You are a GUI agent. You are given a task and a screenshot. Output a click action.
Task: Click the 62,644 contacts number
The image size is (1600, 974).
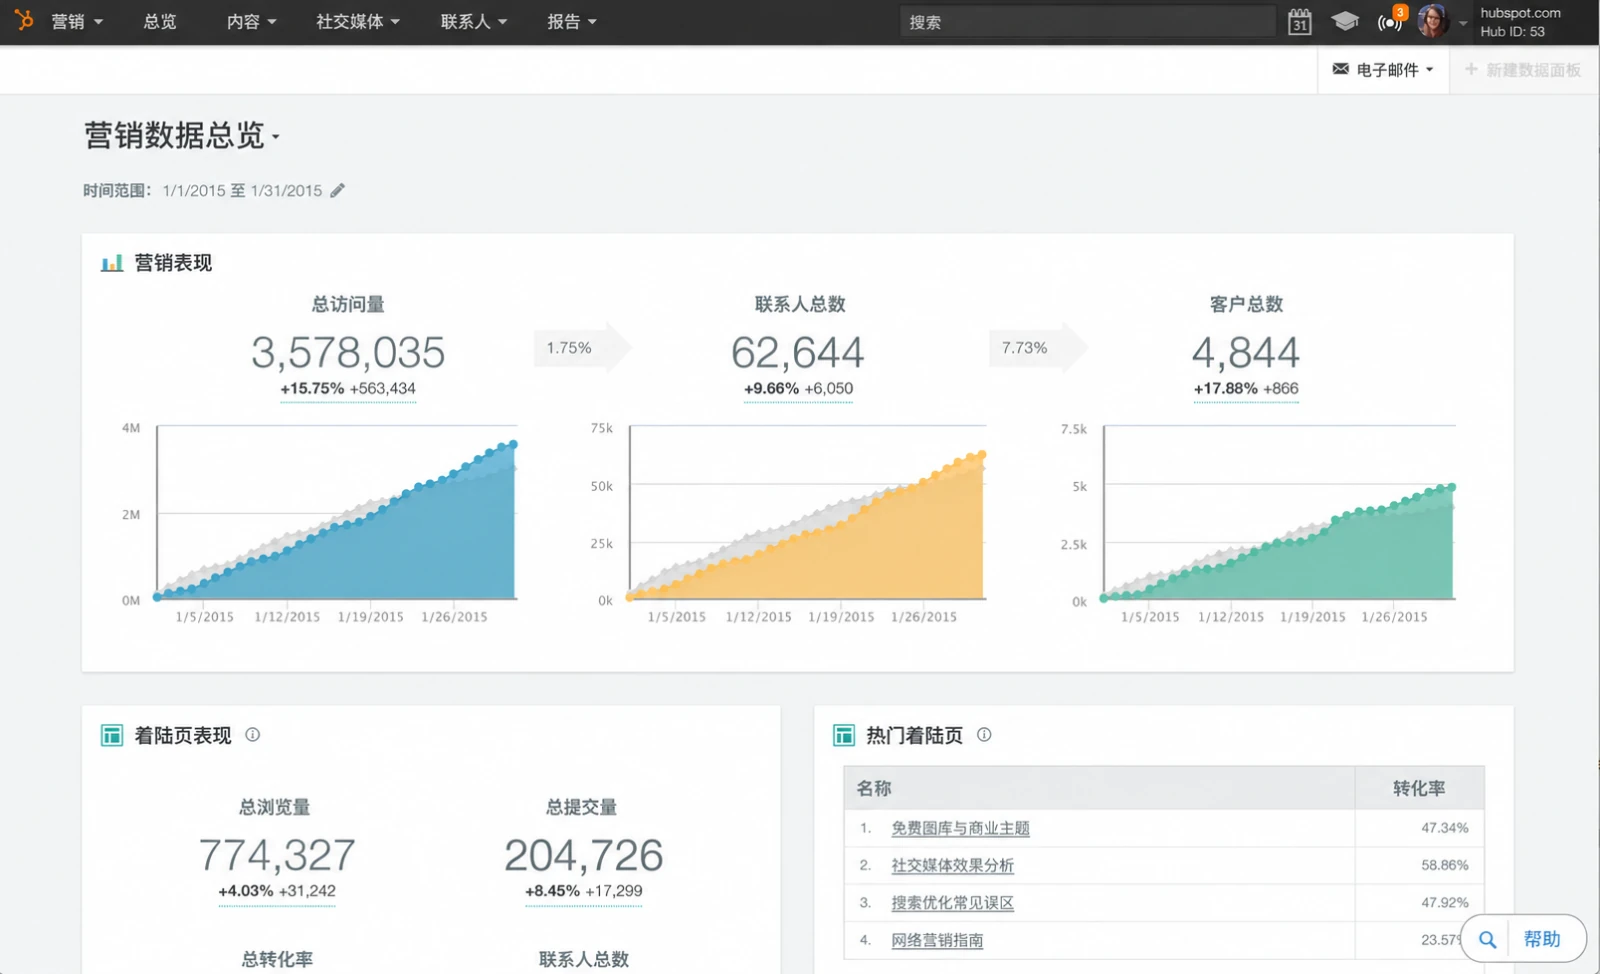coord(798,353)
